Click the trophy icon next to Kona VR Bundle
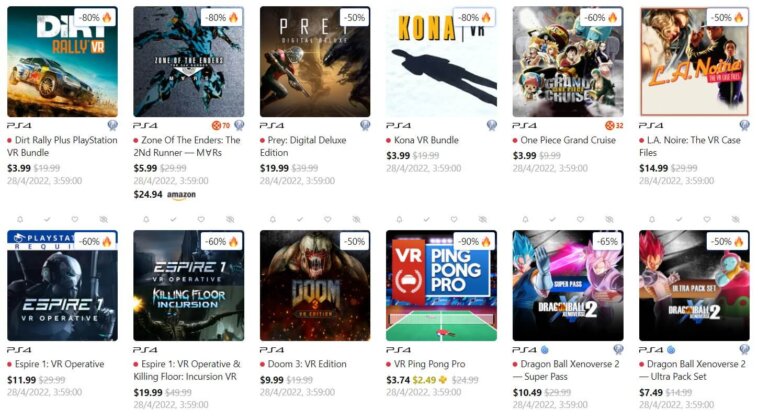This screenshot has height=420, width=758. pos(492,126)
